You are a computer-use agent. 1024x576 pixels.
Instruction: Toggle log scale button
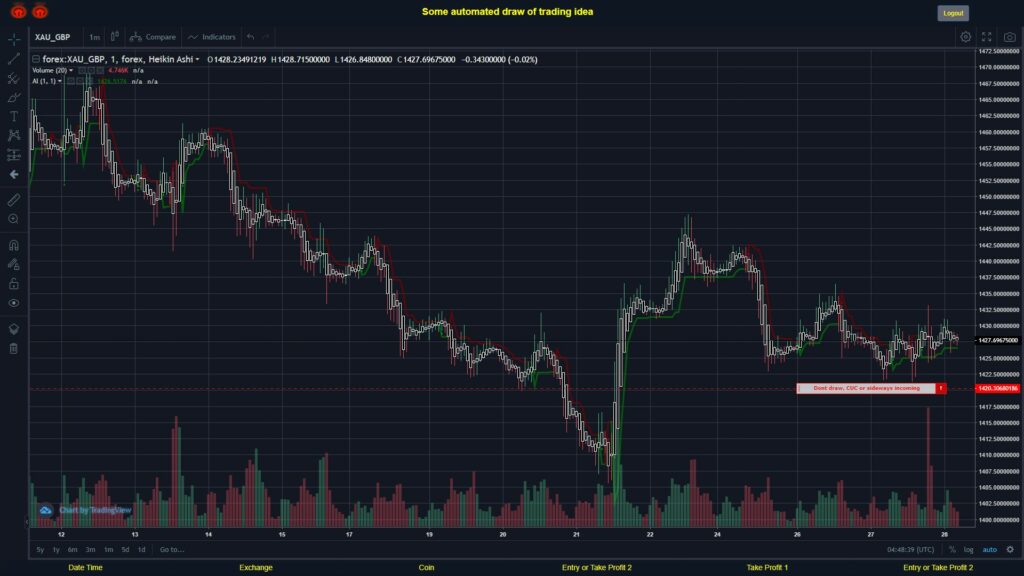point(968,550)
